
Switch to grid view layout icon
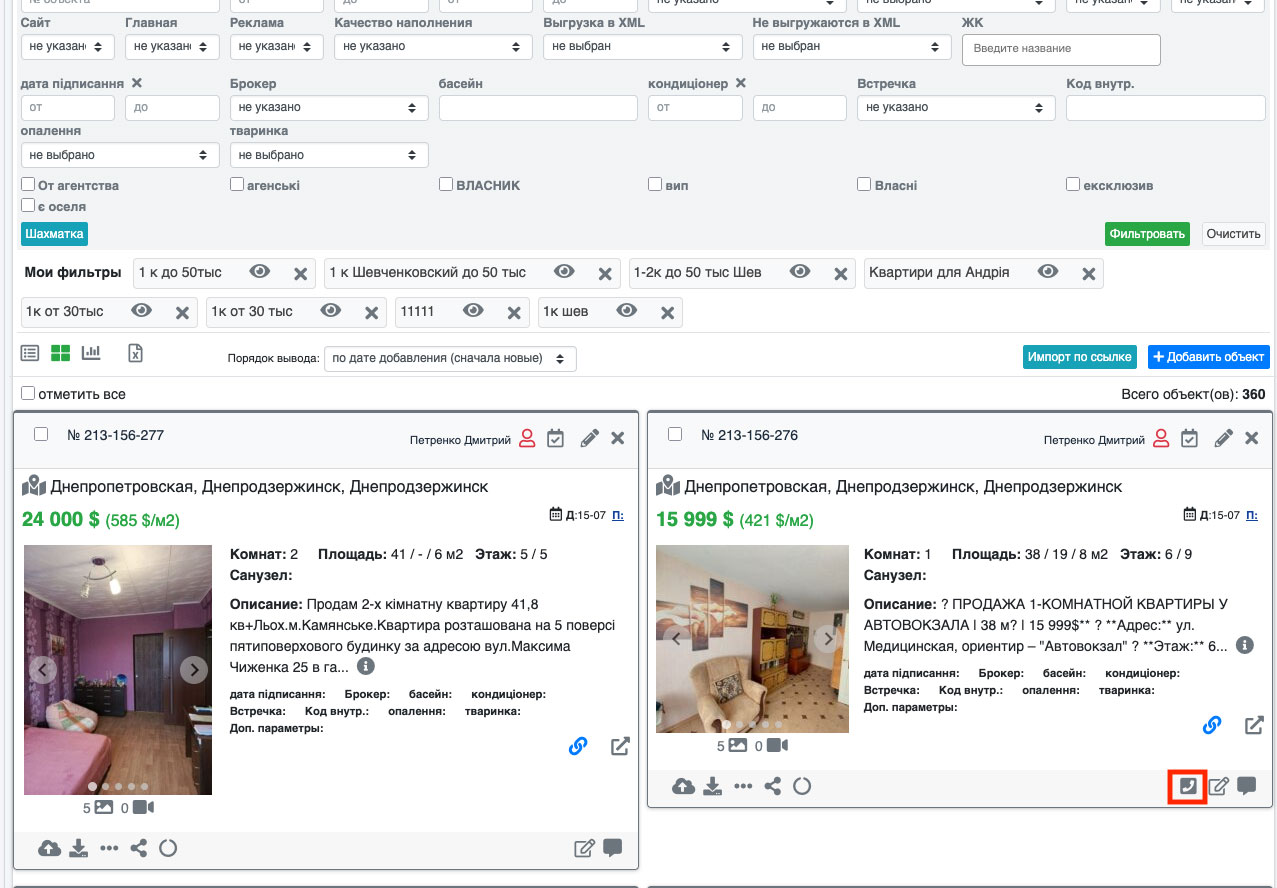61,352
